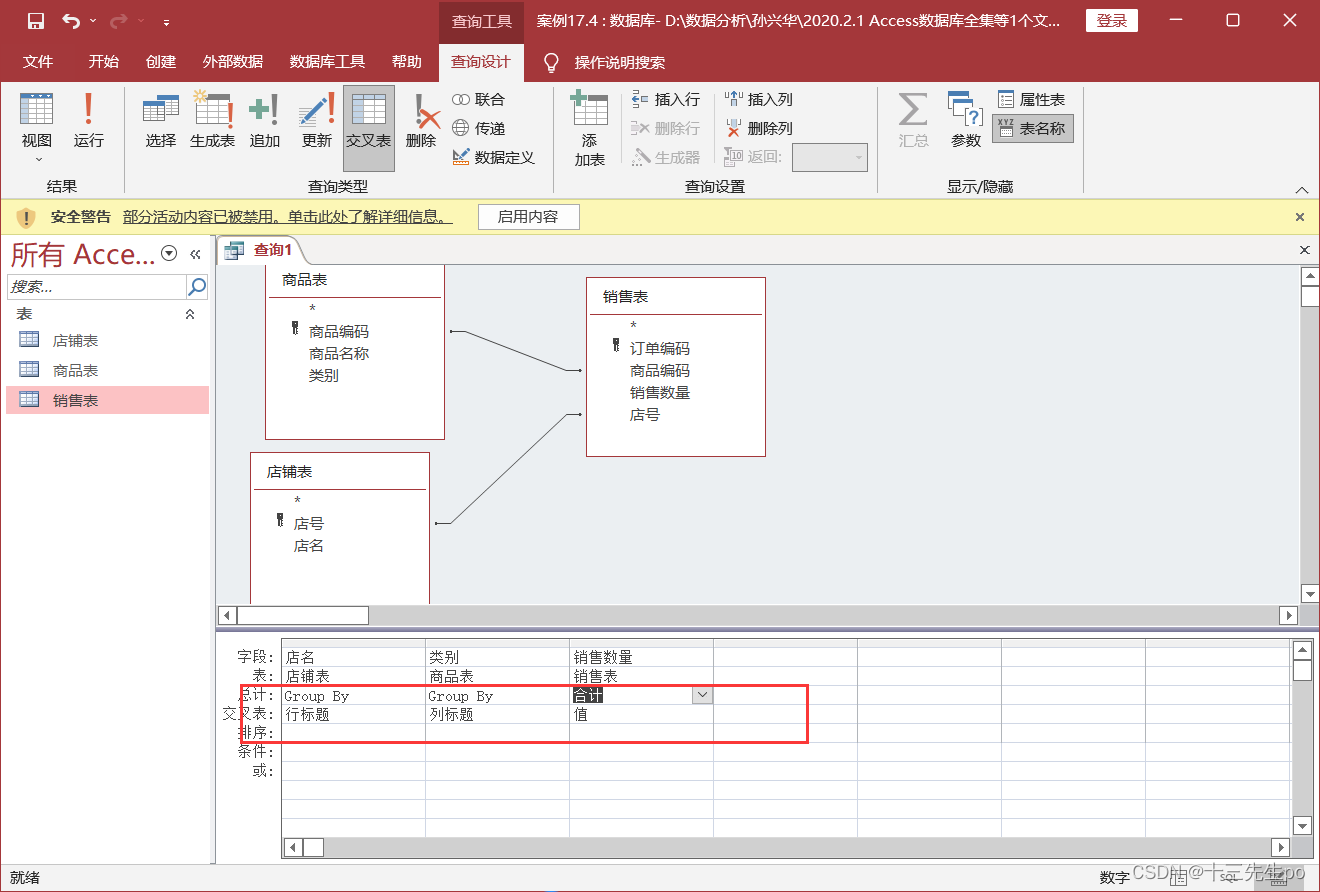Open the 创建 ribbon tab
The width and height of the screenshot is (1320, 892).
pos(160,62)
